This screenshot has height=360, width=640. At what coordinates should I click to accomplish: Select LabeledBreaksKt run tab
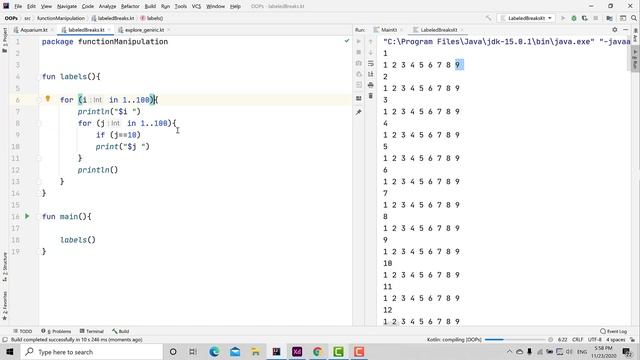click(438, 30)
